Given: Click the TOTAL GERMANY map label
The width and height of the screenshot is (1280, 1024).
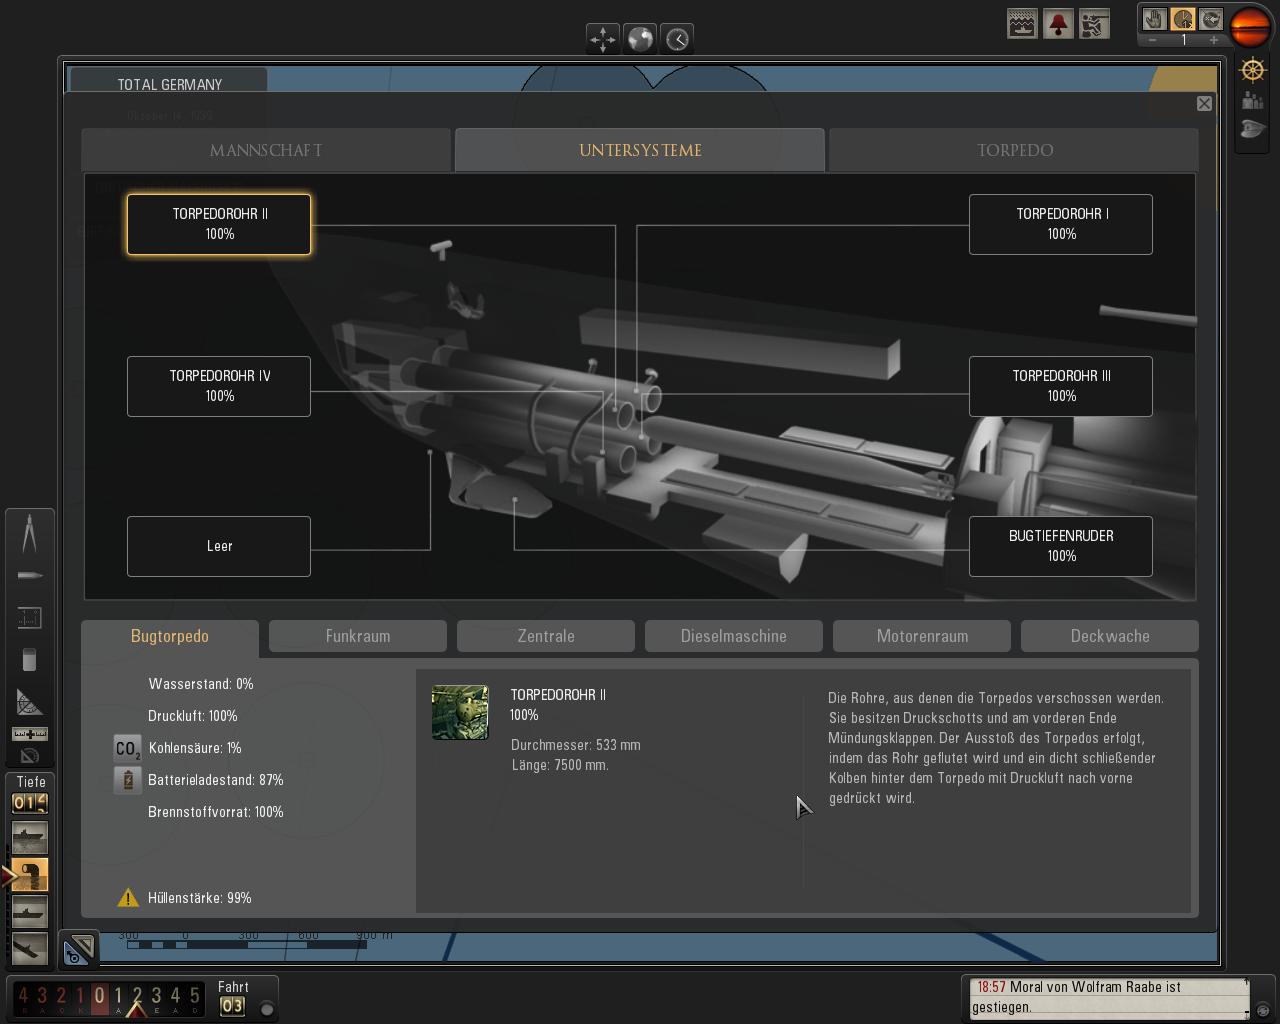Looking at the screenshot, I should 170,84.
